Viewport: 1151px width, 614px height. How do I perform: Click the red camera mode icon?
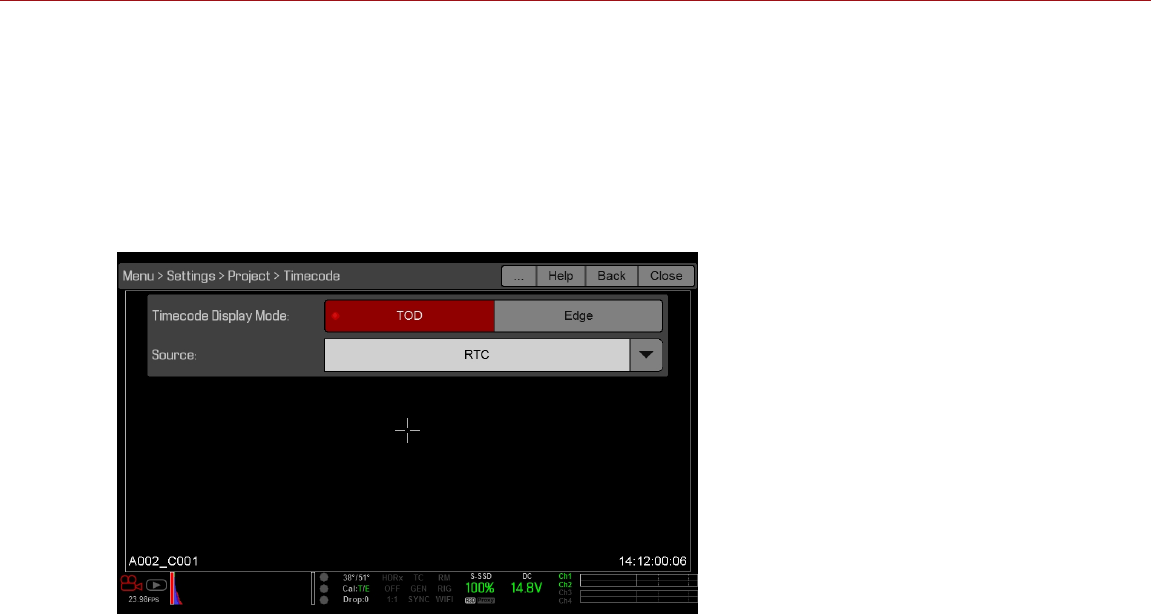(131, 584)
